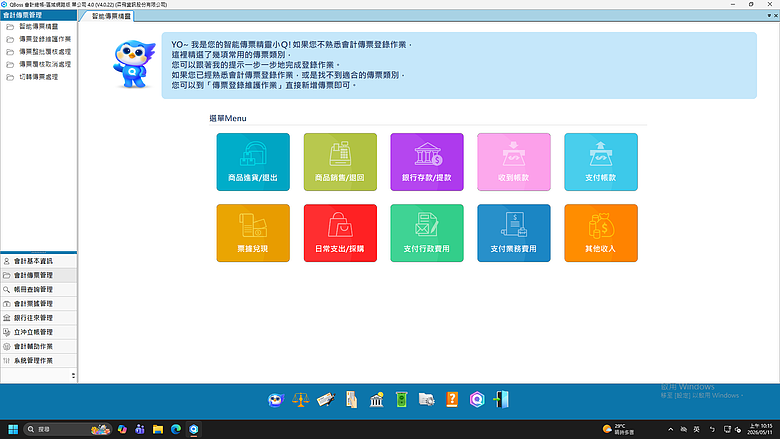780x439 pixels.
Task: Open the green bin icon in dock
Action: 401,400
